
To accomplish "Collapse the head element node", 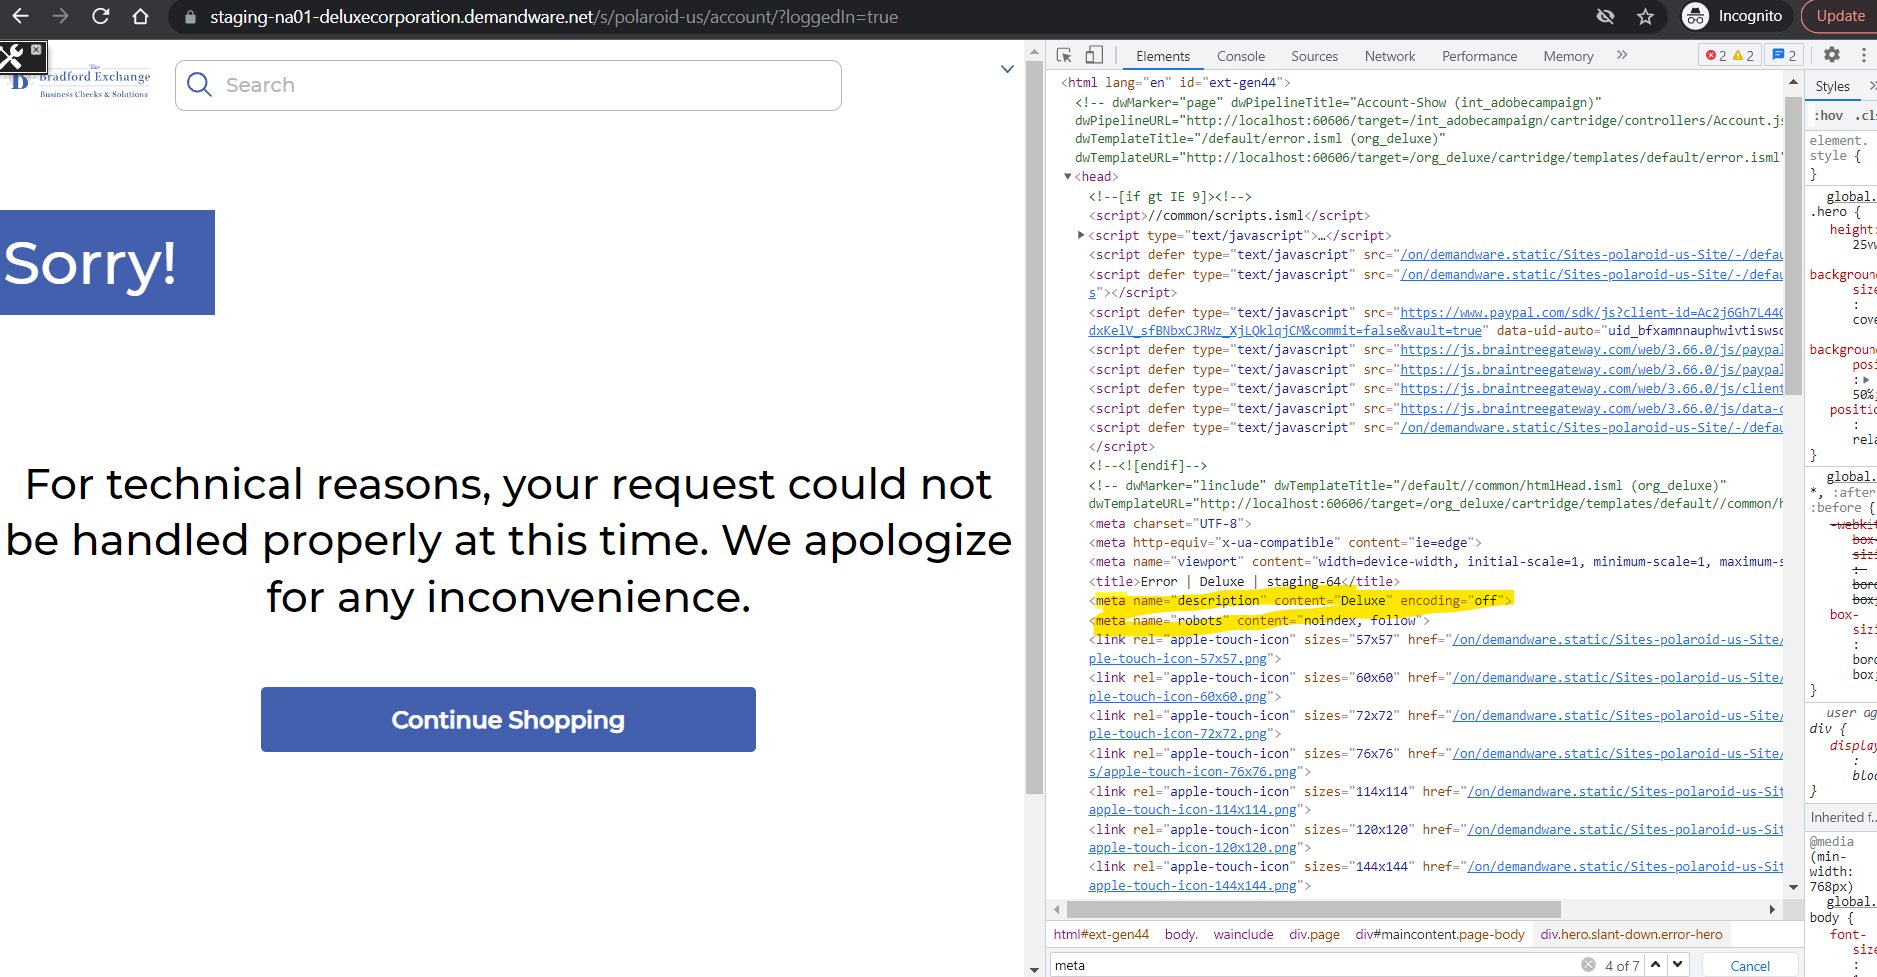I will click(1068, 177).
